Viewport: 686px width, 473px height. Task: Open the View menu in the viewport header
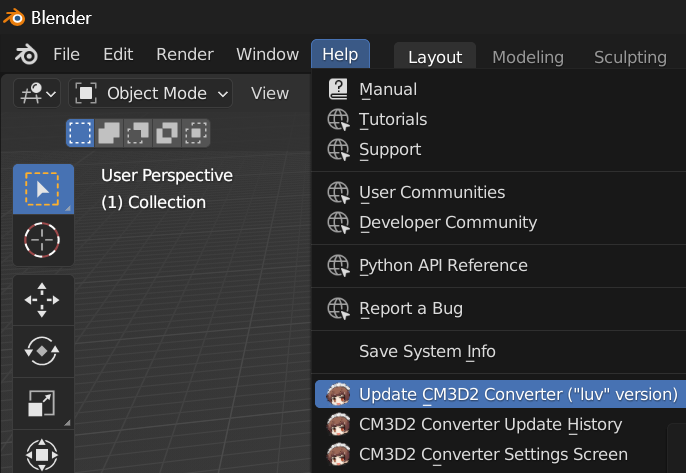coord(270,93)
